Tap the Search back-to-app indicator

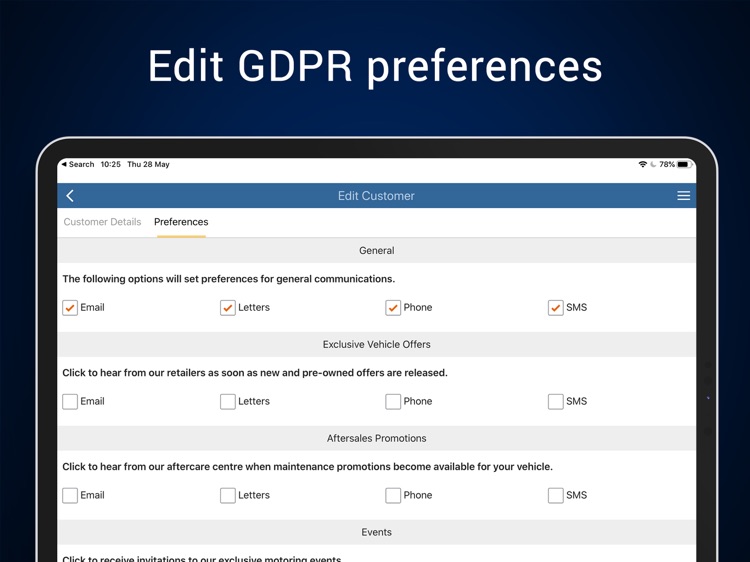tap(78, 164)
